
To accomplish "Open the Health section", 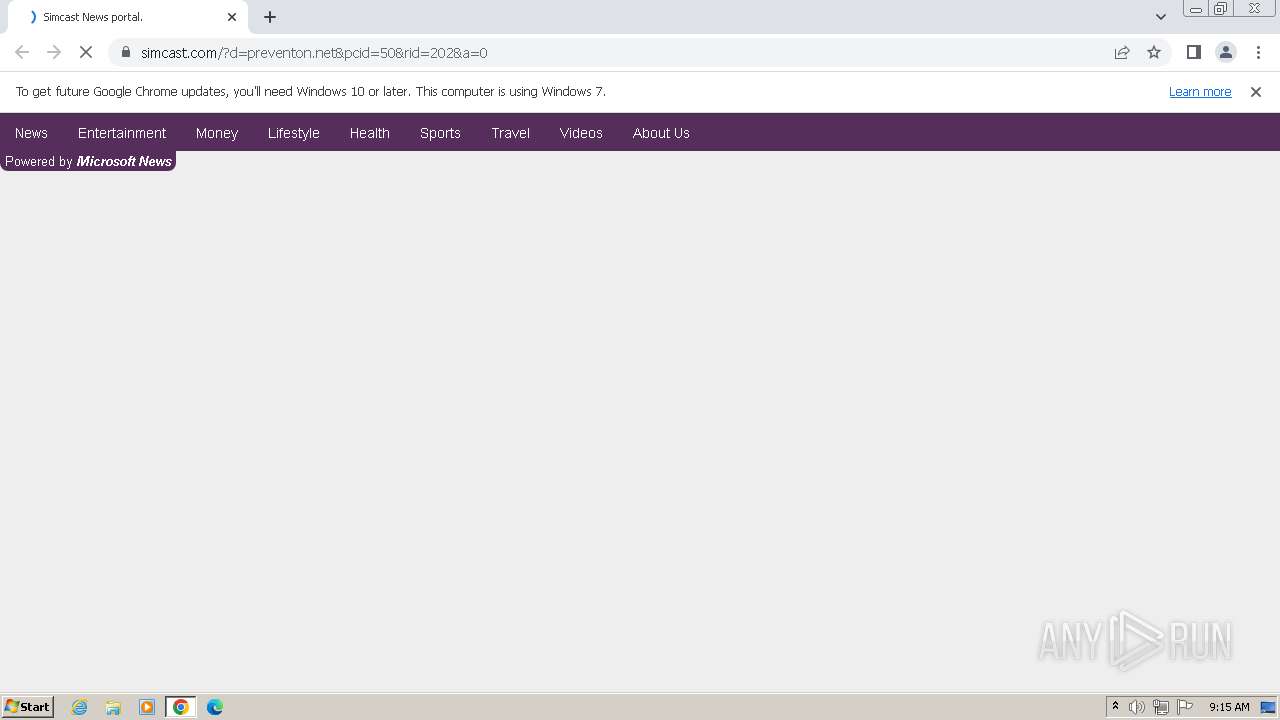I will tap(370, 133).
